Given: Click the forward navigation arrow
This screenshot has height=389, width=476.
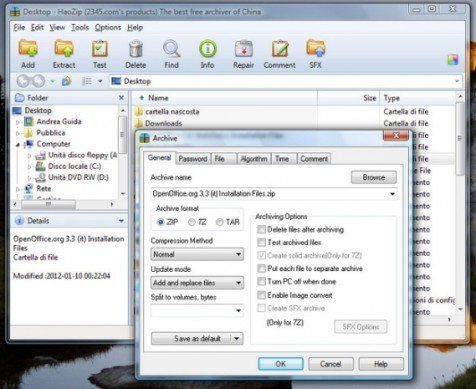Looking at the screenshot, I should (38, 81).
